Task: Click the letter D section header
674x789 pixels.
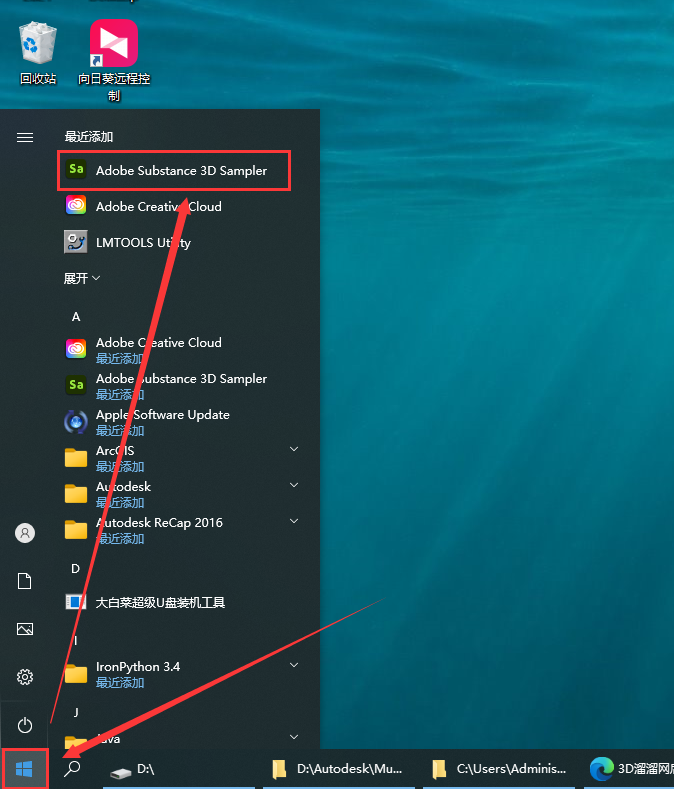Action: [76, 569]
